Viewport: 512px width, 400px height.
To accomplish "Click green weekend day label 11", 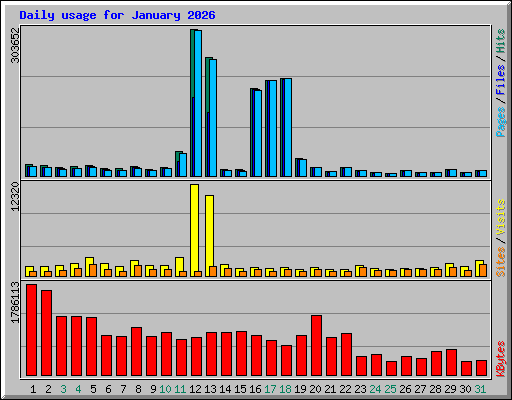I will tap(180, 389).
